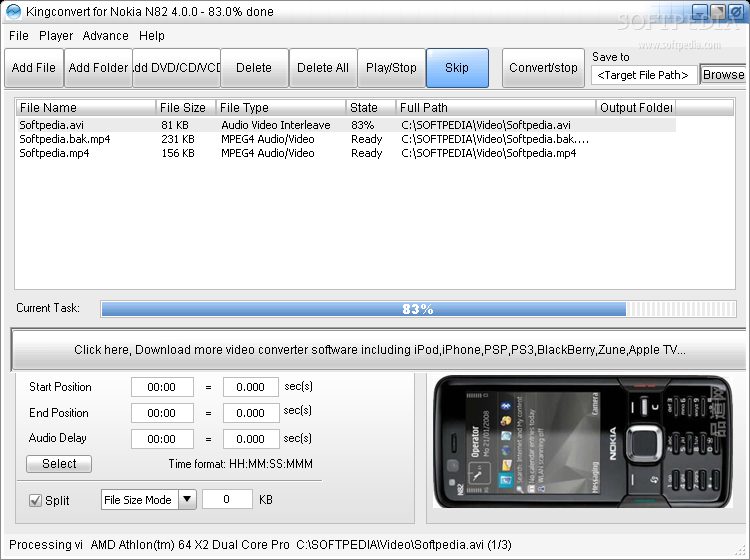Sort by File Name column header
The width and height of the screenshot is (750, 560).
click(x=85, y=108)
